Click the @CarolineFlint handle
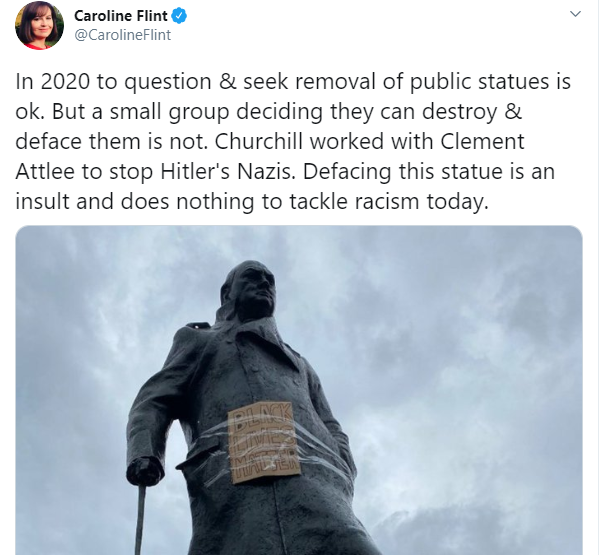Viewport: 601px width, 555px height. pyautogui.click(x=122, y=35)
